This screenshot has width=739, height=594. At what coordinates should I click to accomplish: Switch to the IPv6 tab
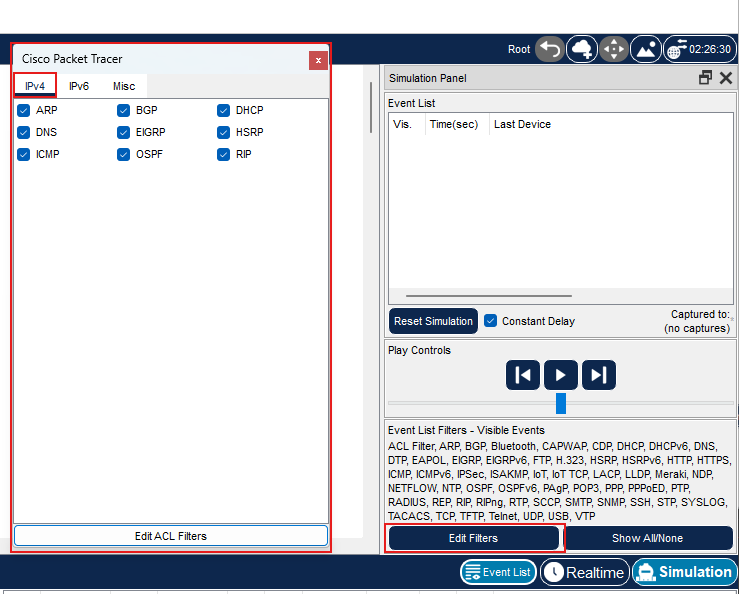coord(79,86)
